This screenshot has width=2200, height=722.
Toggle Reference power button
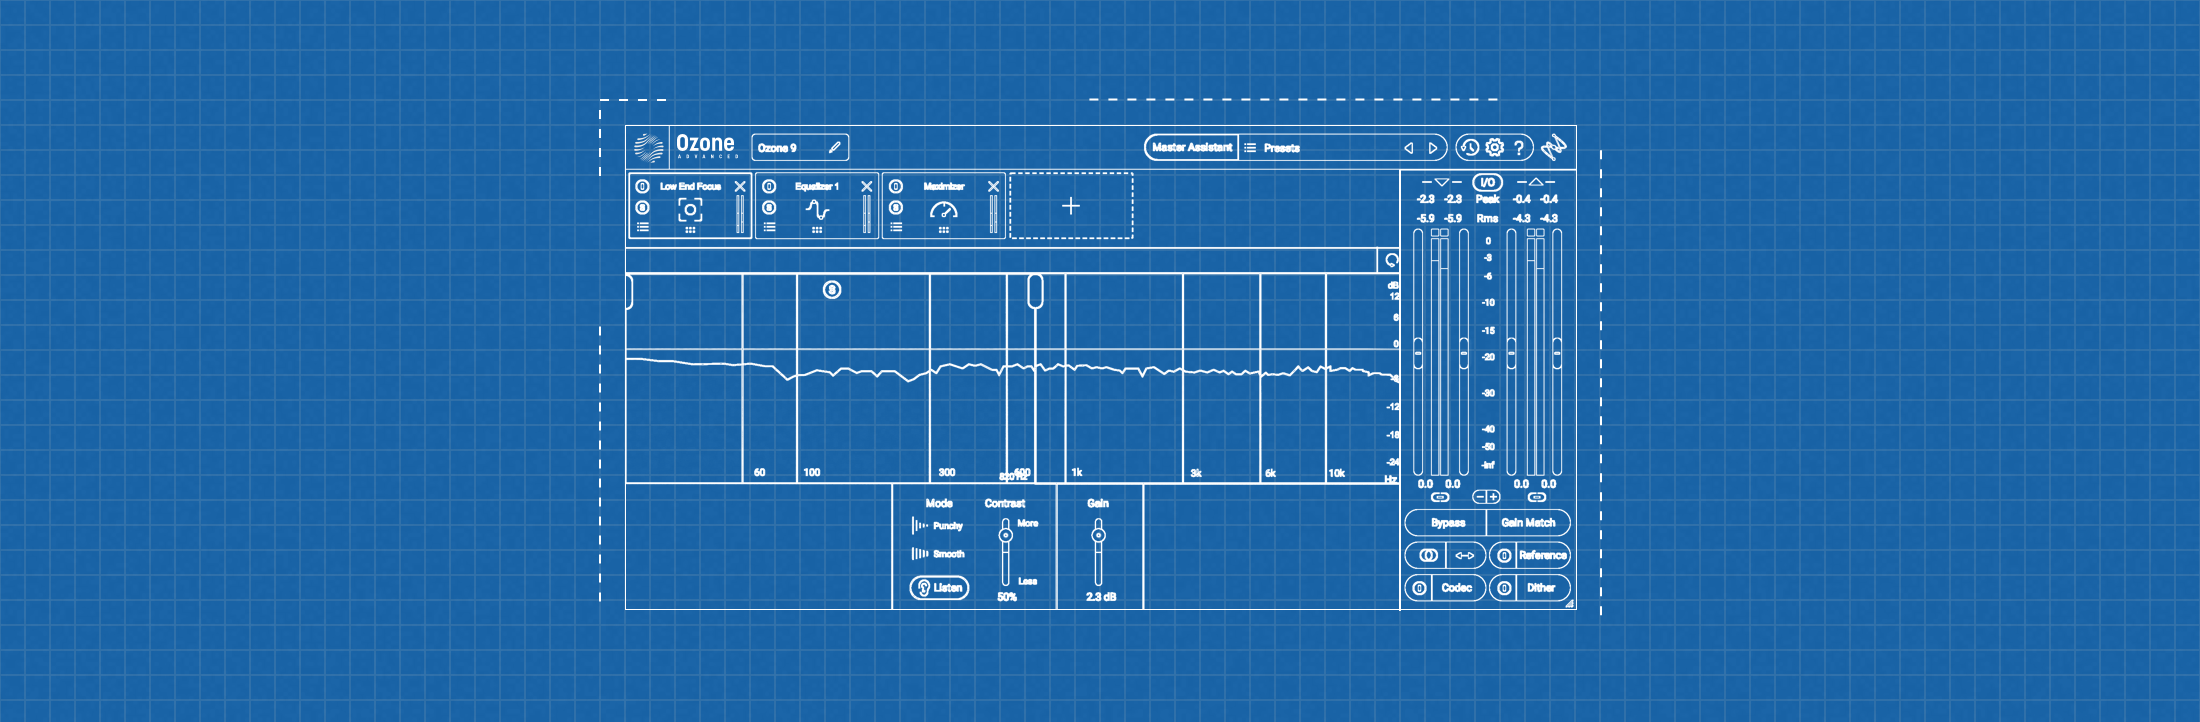(x=1504, y=555)
